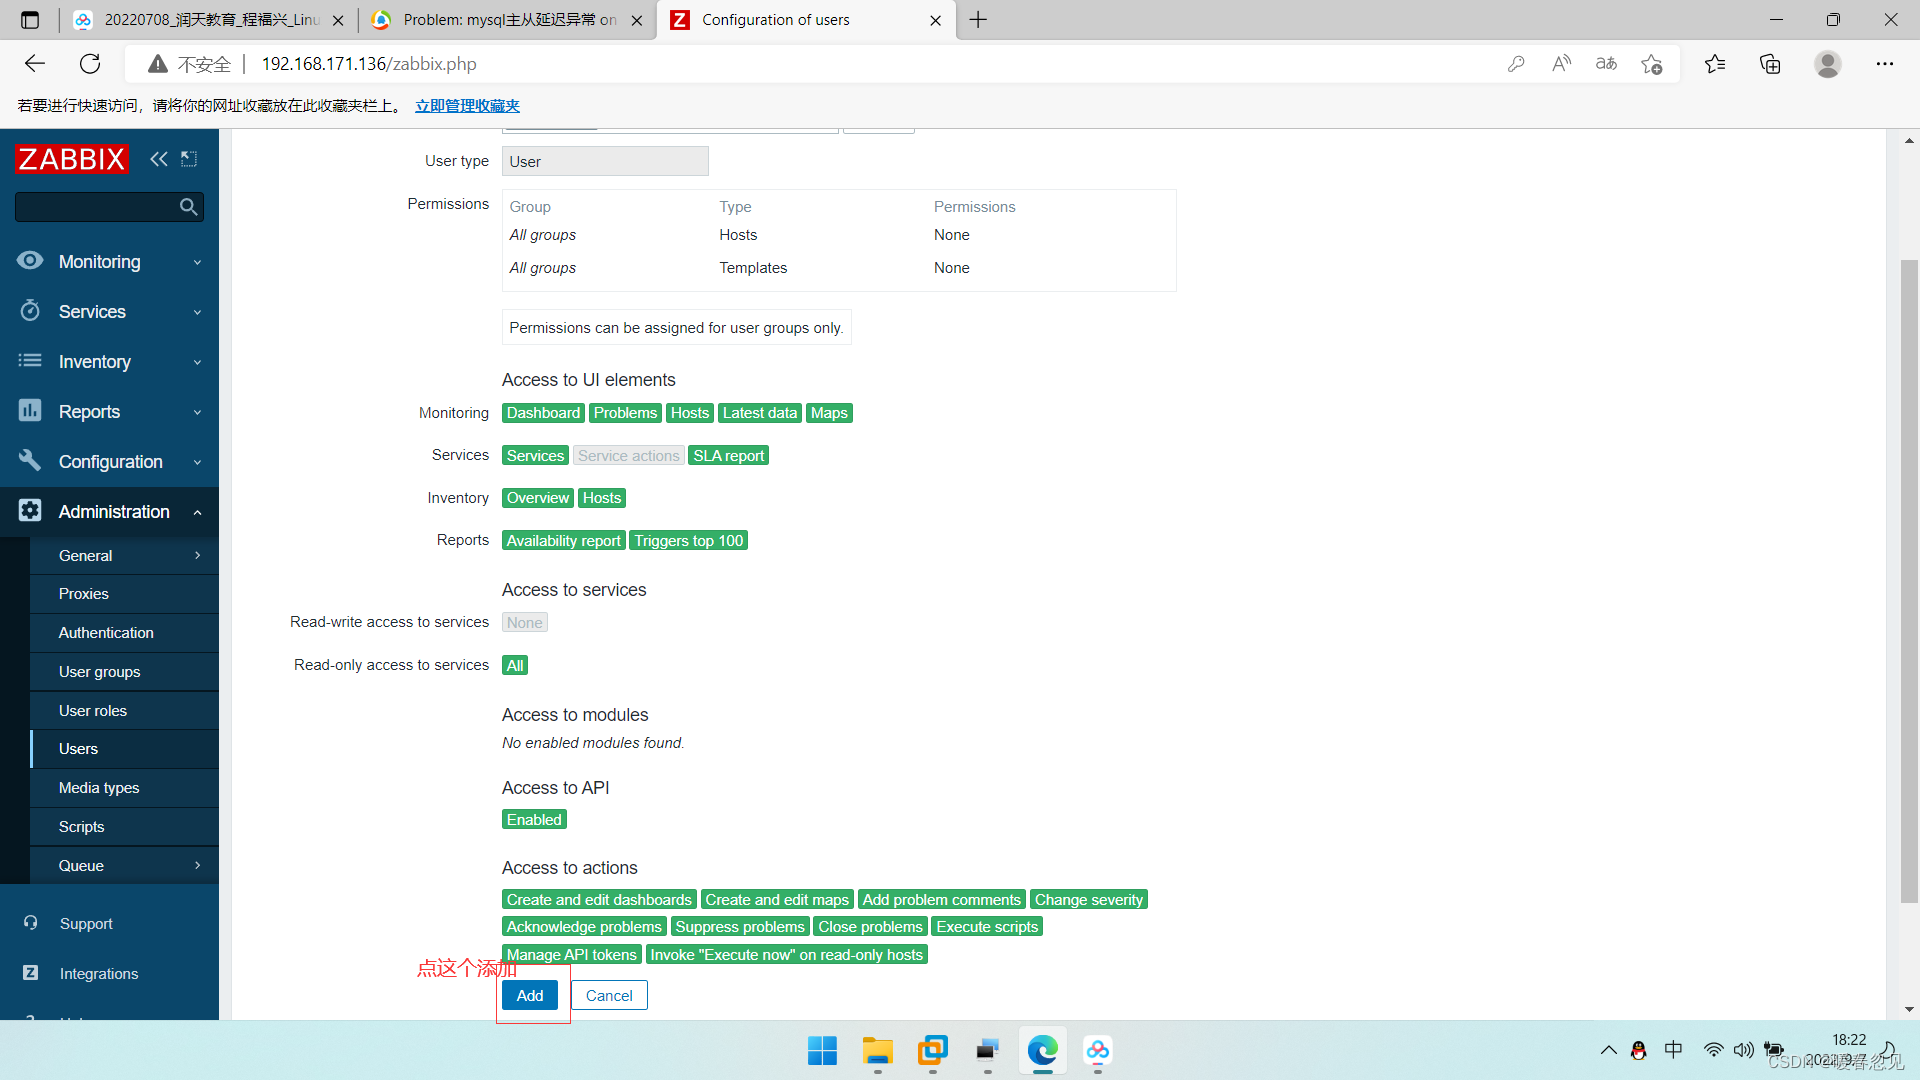Click User type field input
The width and height of the screenshot is (1920, 1080).
click(605, 161)
